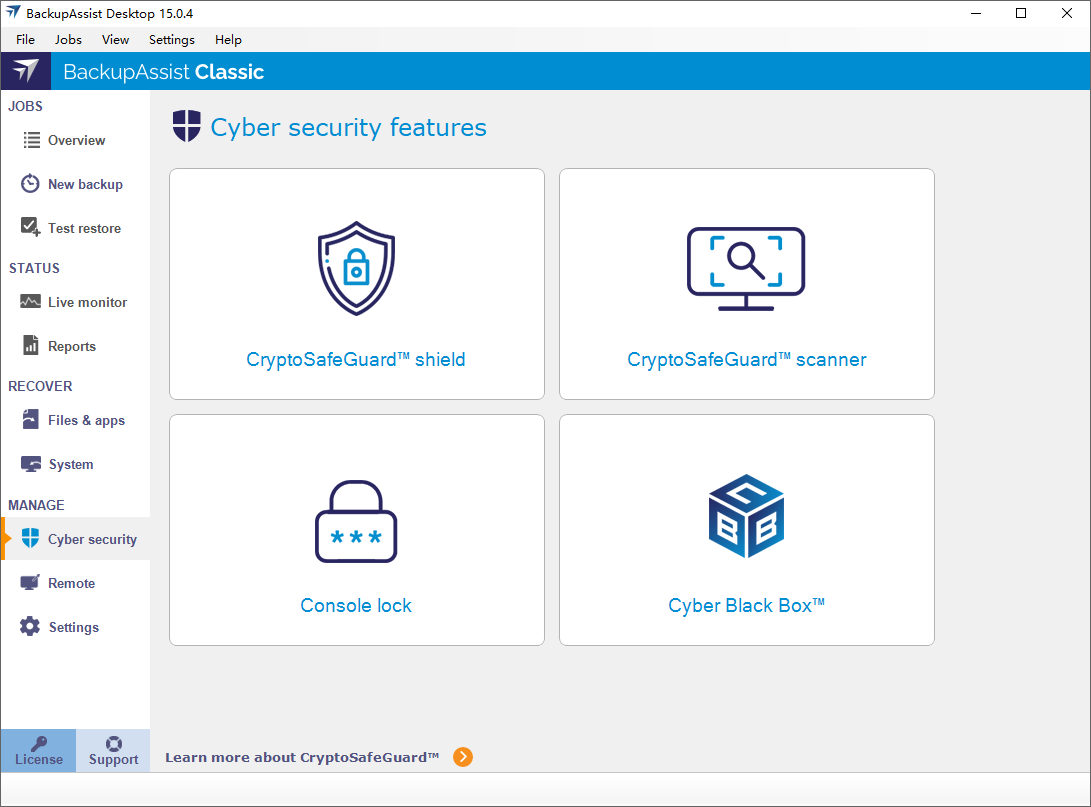The height and width of the screenshot is (807, 1091).
Task: Maximize the BackupAssist Desktop window
Action: 1021,13
